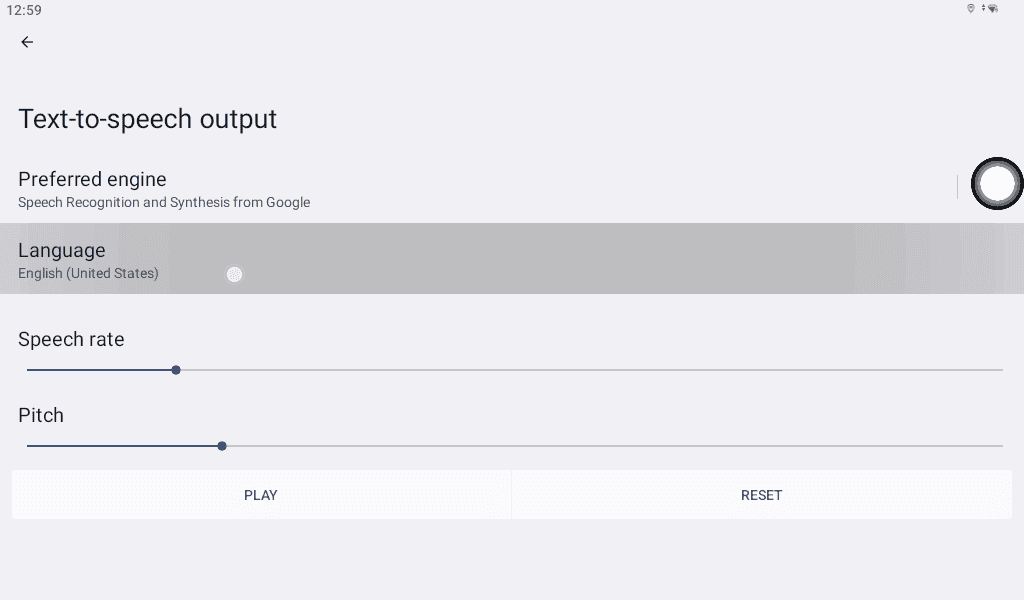Click the Speech rate slider handle
The image size is (1024, 600).
[176, 370]
